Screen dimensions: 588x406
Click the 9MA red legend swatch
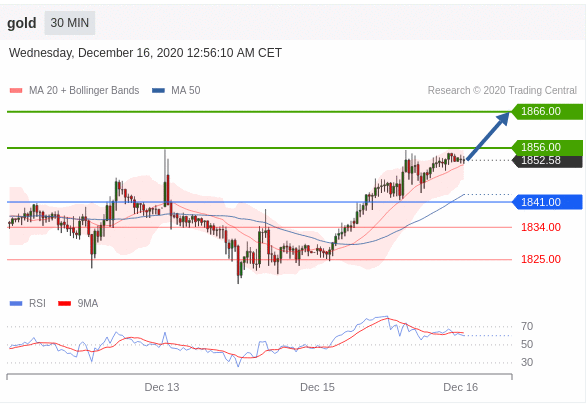pos(64,303)
